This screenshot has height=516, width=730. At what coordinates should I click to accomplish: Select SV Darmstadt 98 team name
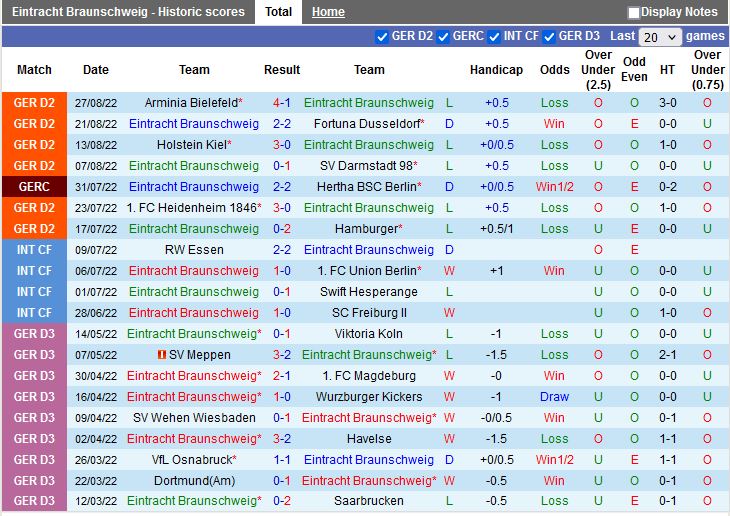point(366,166)
